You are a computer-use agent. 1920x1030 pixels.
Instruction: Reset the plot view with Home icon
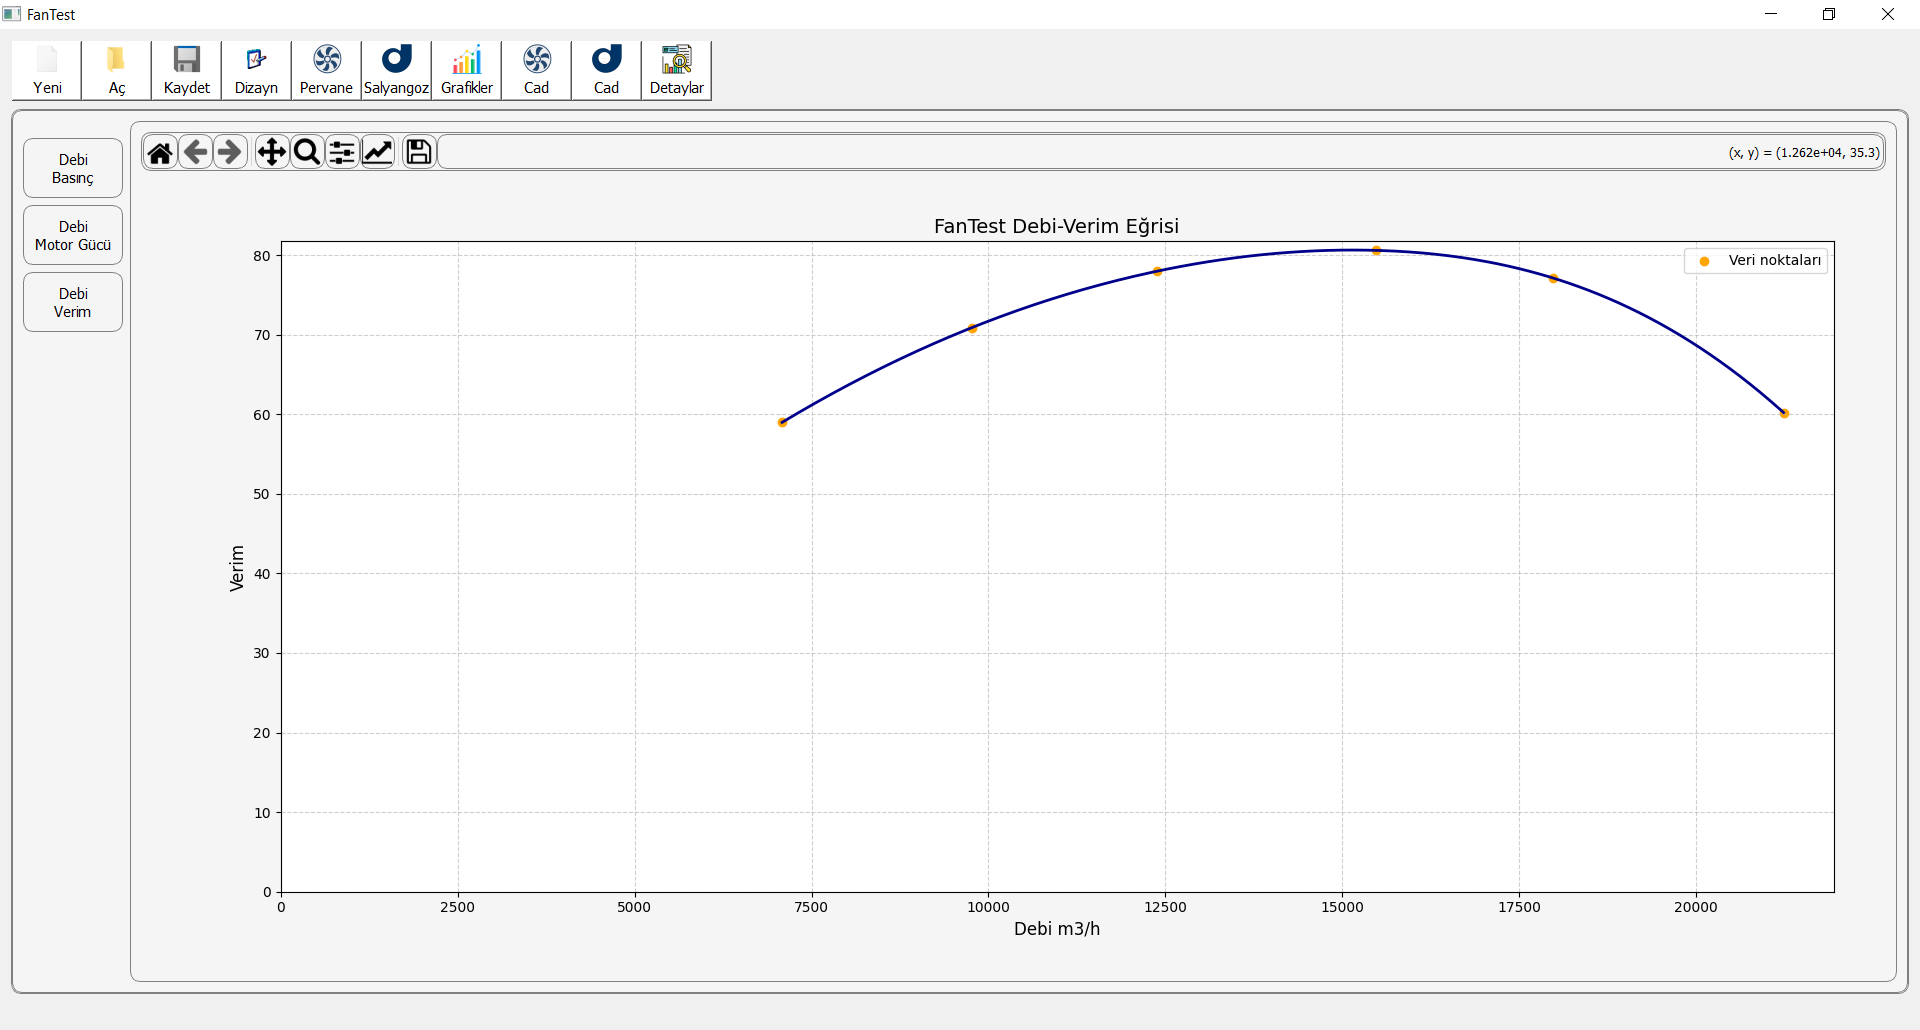point(160,152)
